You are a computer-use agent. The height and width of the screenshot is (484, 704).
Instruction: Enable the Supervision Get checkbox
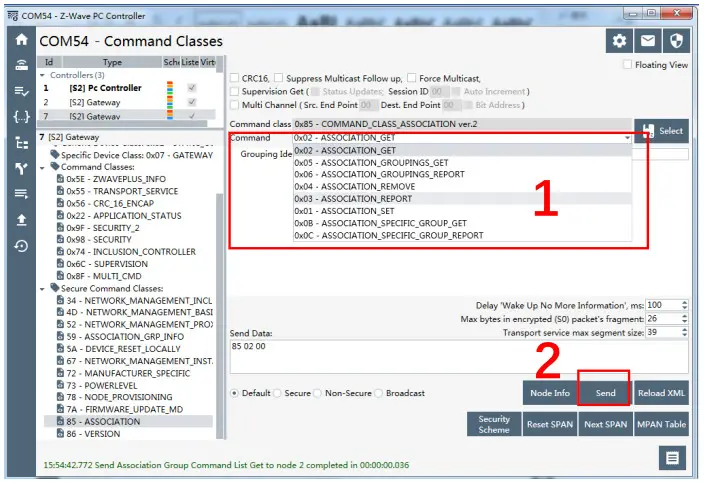pyautogui.click(x=234, y=92)
